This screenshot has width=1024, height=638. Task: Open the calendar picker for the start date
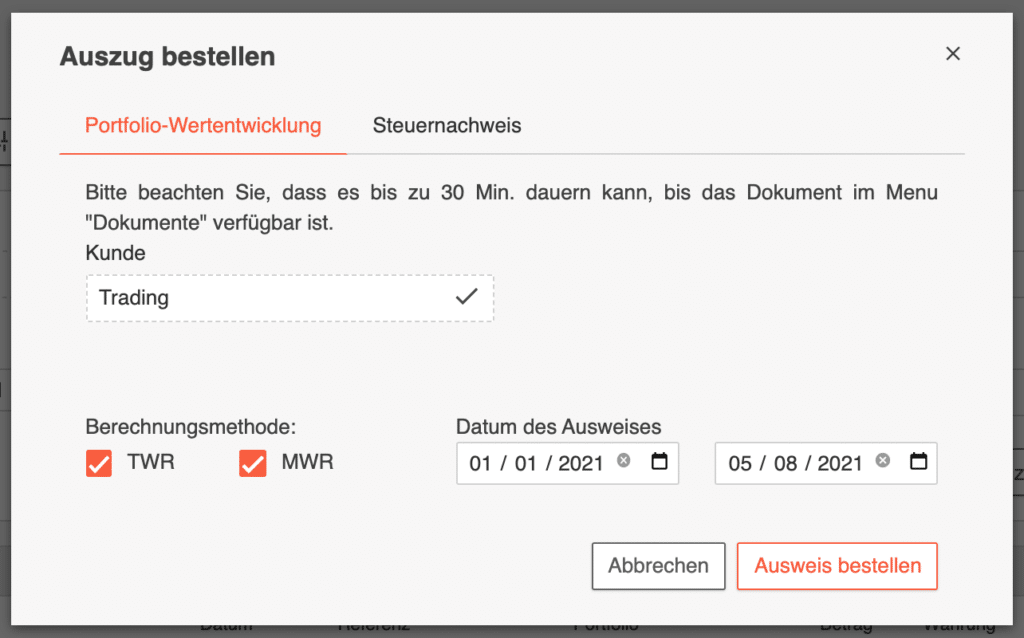[659, 462]
